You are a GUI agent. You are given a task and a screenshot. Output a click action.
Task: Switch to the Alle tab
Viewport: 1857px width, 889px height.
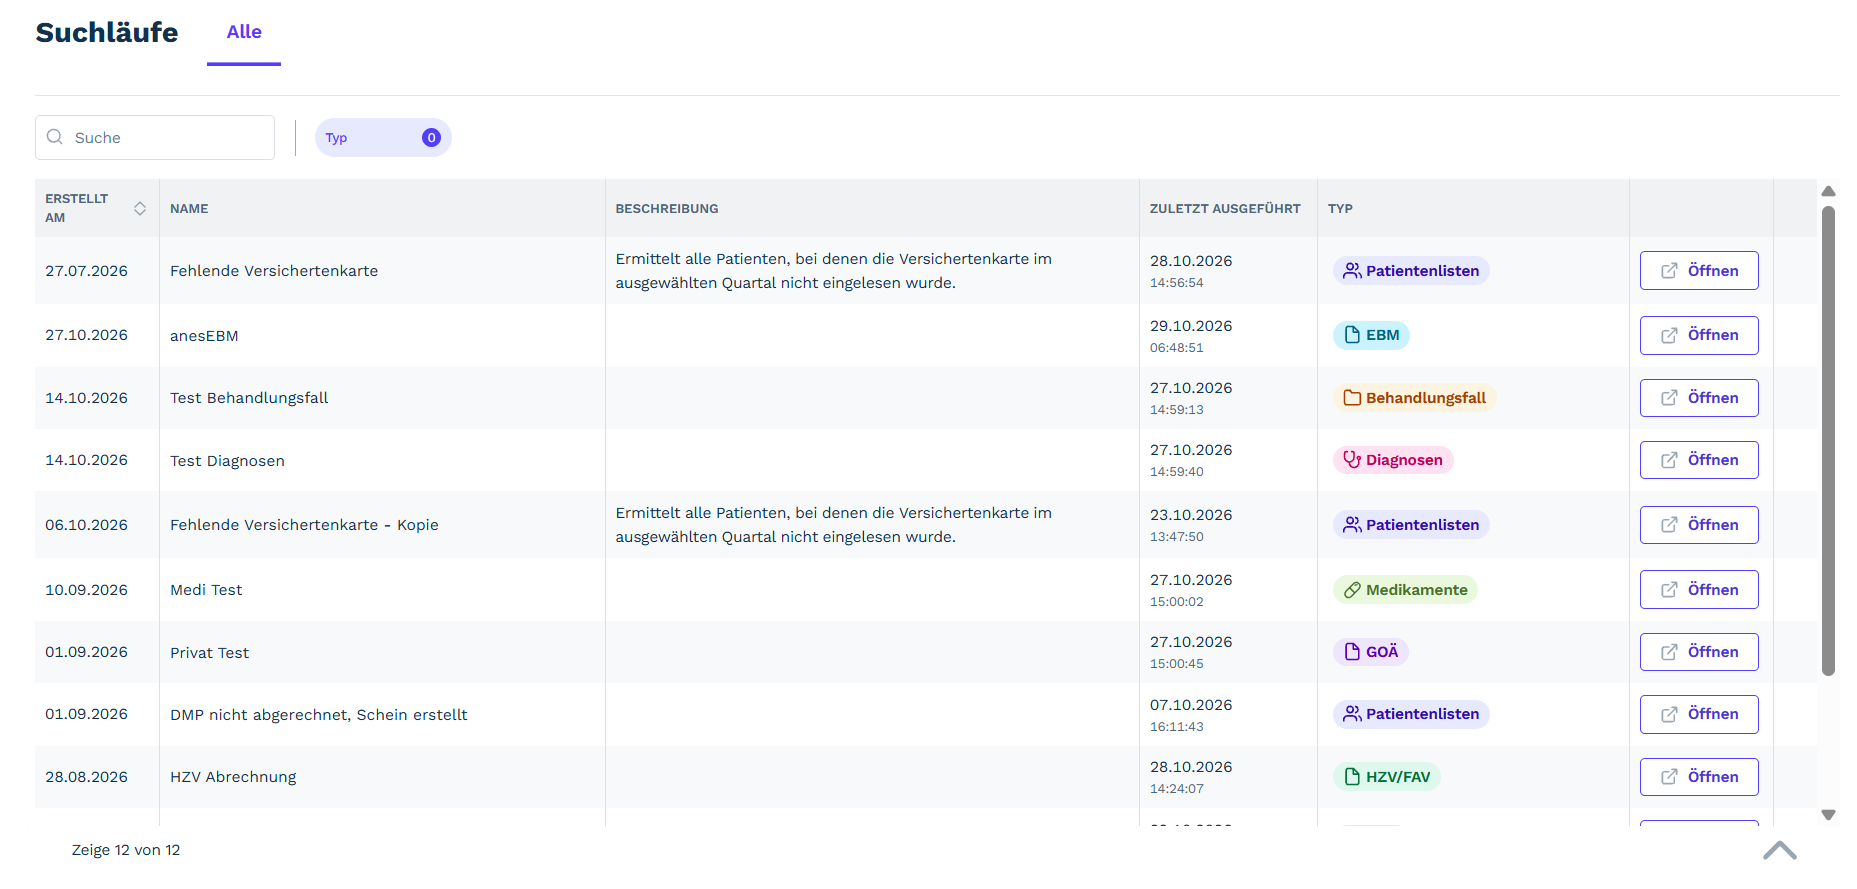coord(244,32)
